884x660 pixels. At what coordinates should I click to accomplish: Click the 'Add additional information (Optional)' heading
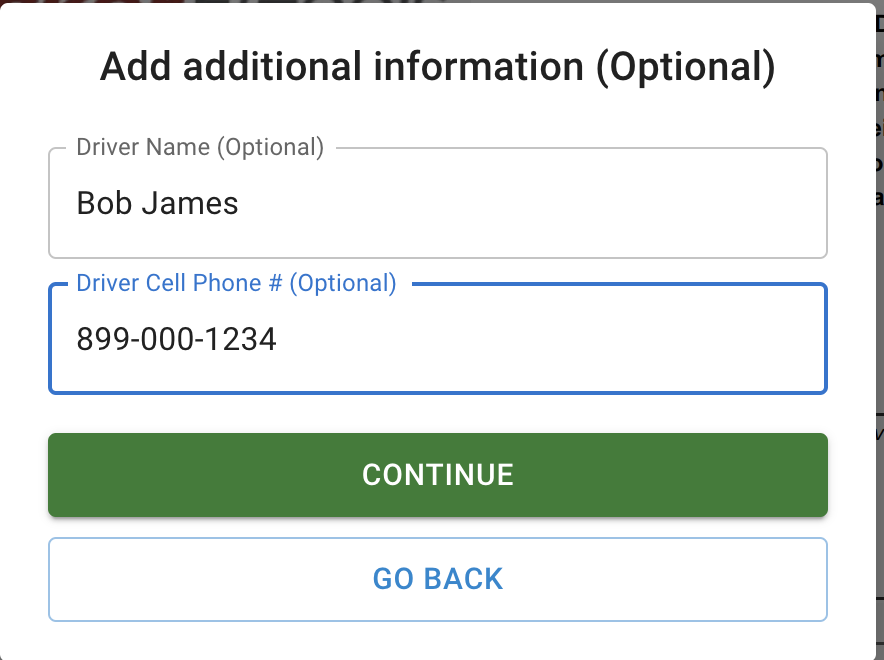(x=437, y=67)
